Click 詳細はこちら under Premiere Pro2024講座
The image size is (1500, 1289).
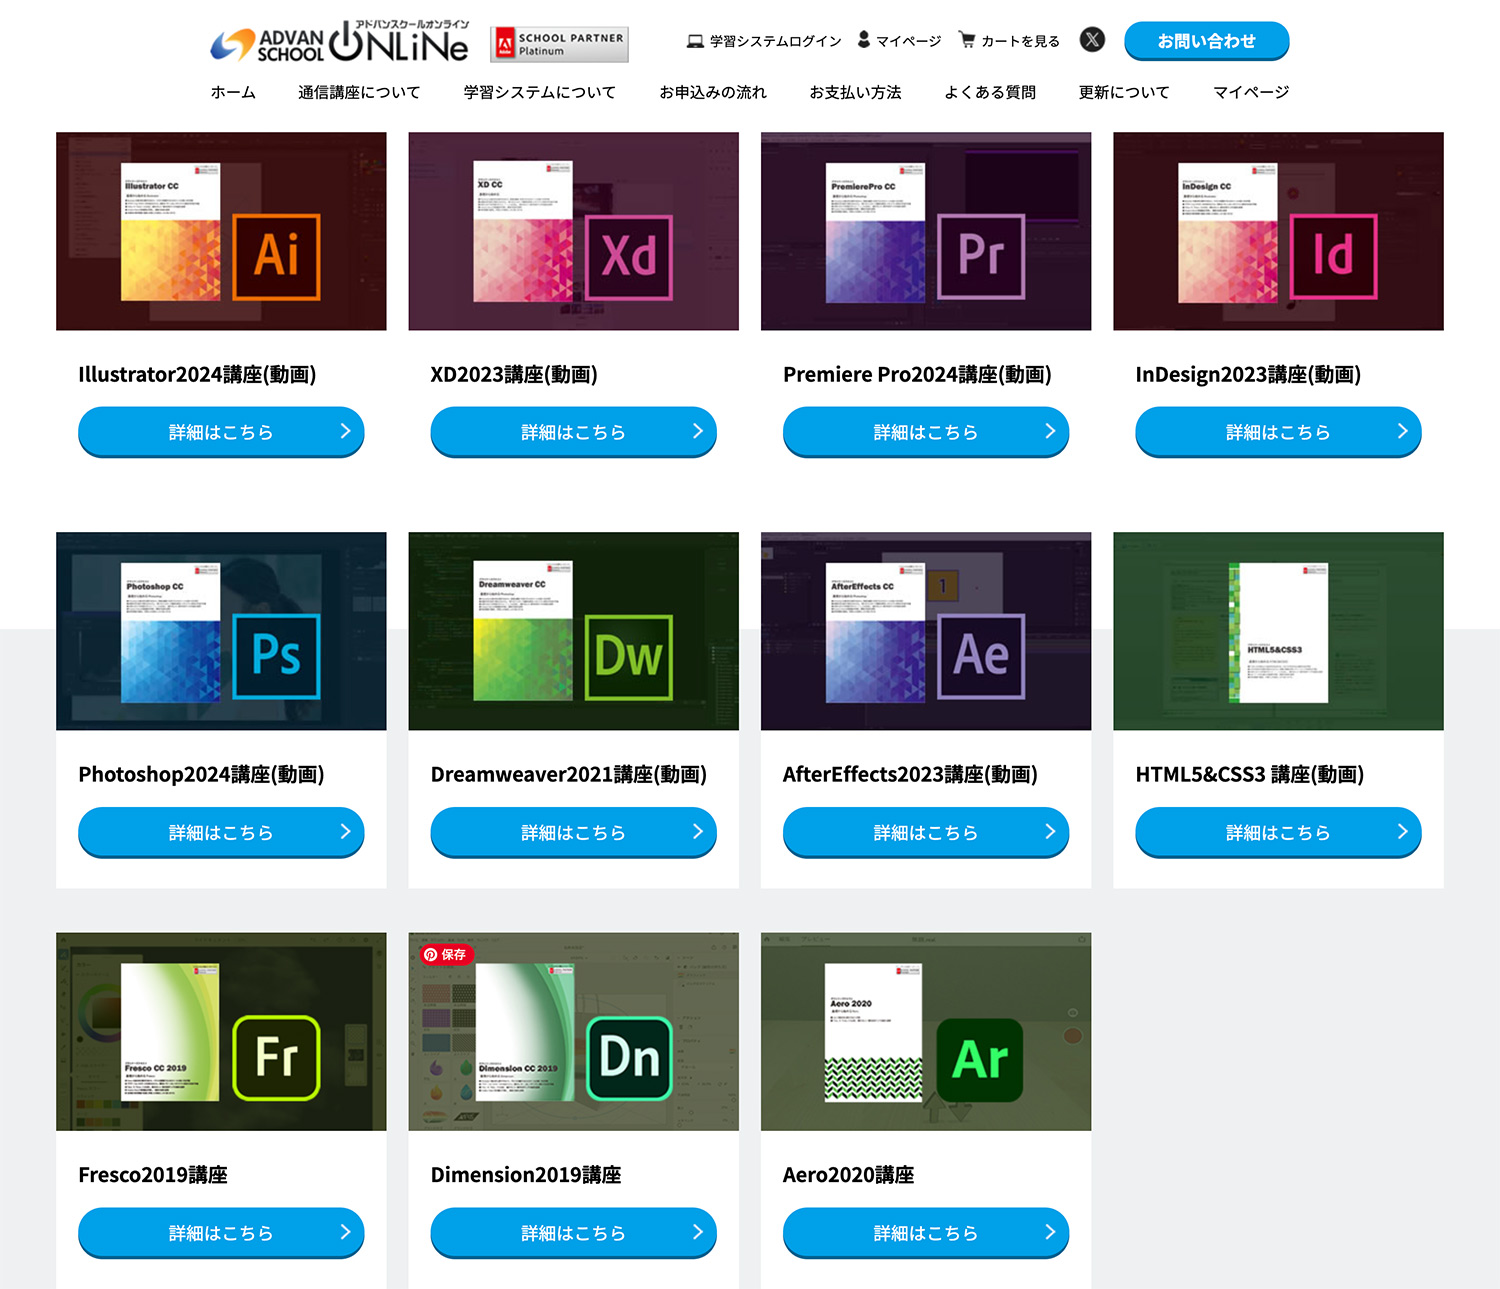click(x=926, y=431)
